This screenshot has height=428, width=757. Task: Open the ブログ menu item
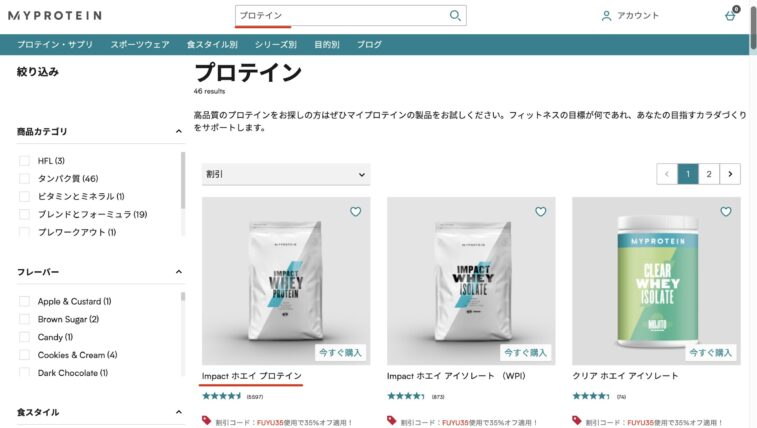pos(369,44)
